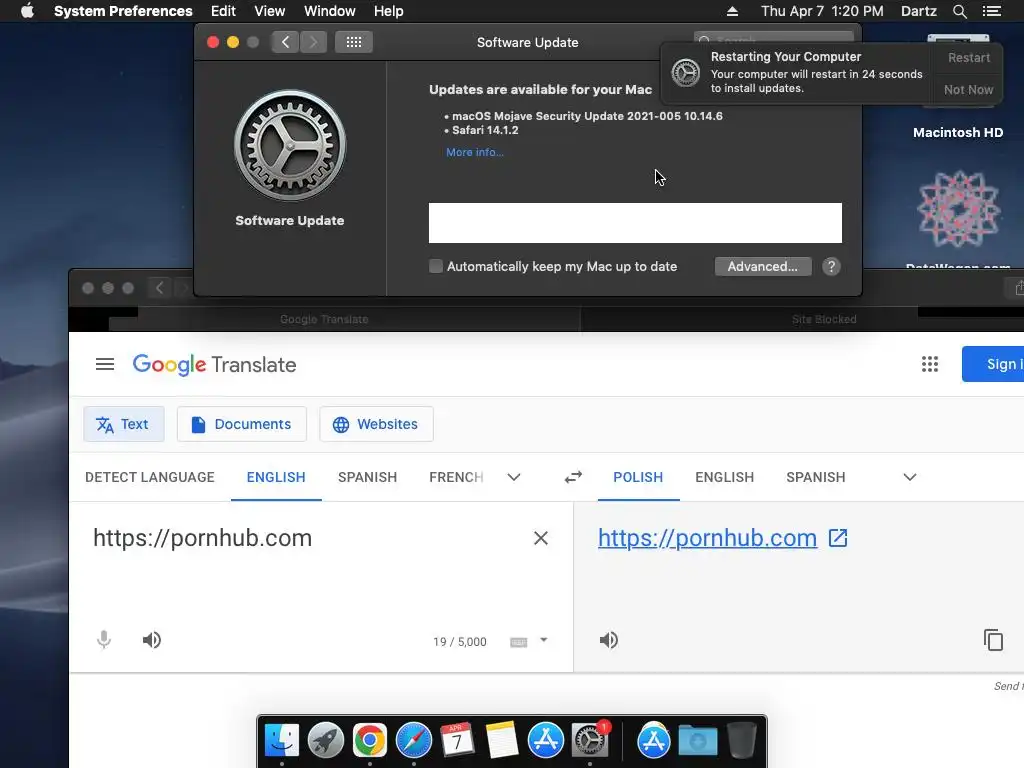Open Notification Center list icon
The width and height of the screenshot is (1024, 768).
pyautogui.click(x=991, y=11)
